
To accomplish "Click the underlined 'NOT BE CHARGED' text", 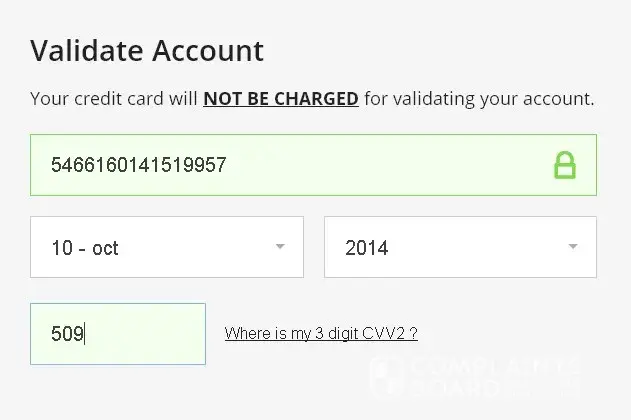I will [281, 99].
